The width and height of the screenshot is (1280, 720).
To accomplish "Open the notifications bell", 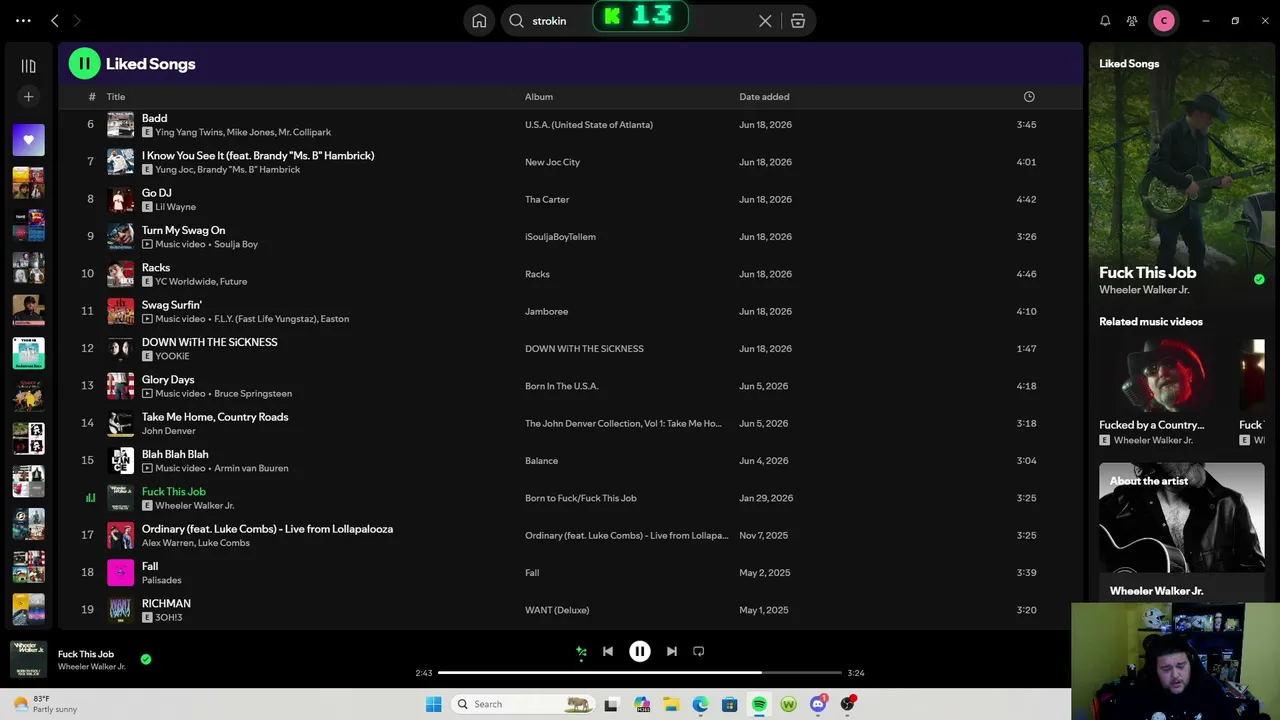I will pos(1105,20).
